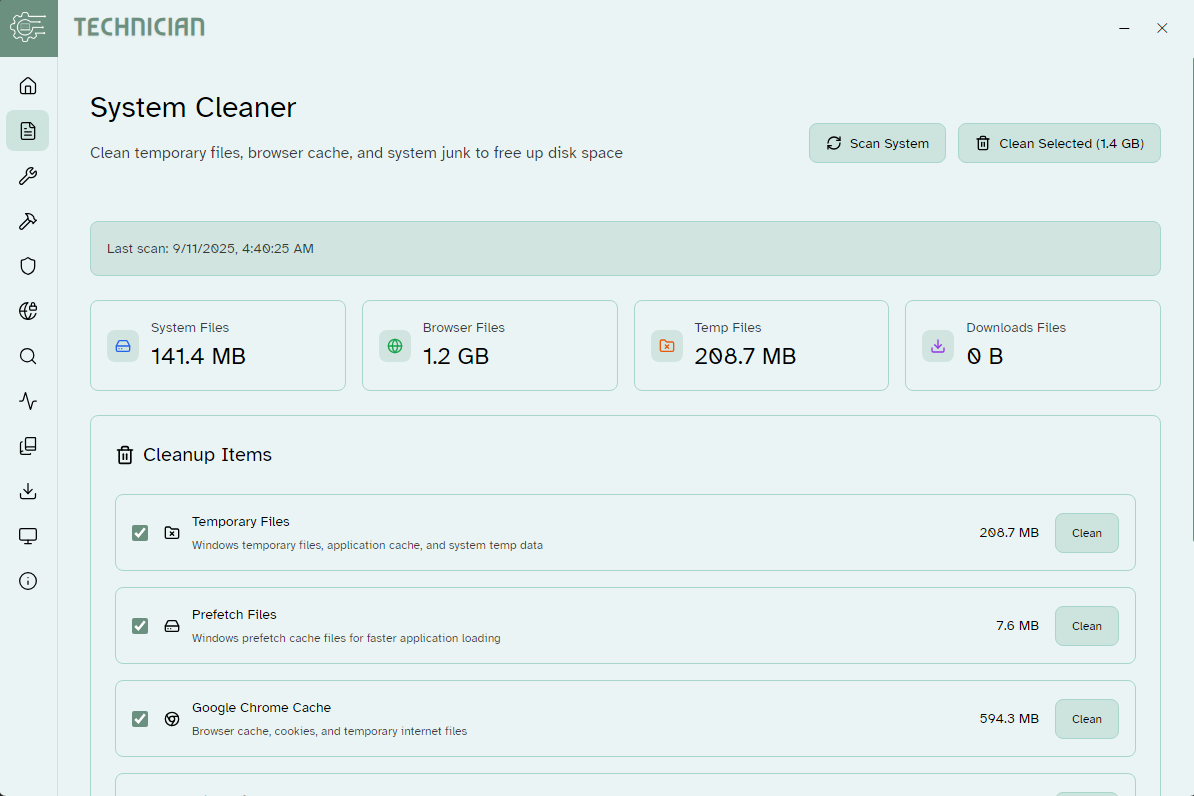Click the info circle icon in sidebar
1194x796 pixels.
tap(28, 581)
